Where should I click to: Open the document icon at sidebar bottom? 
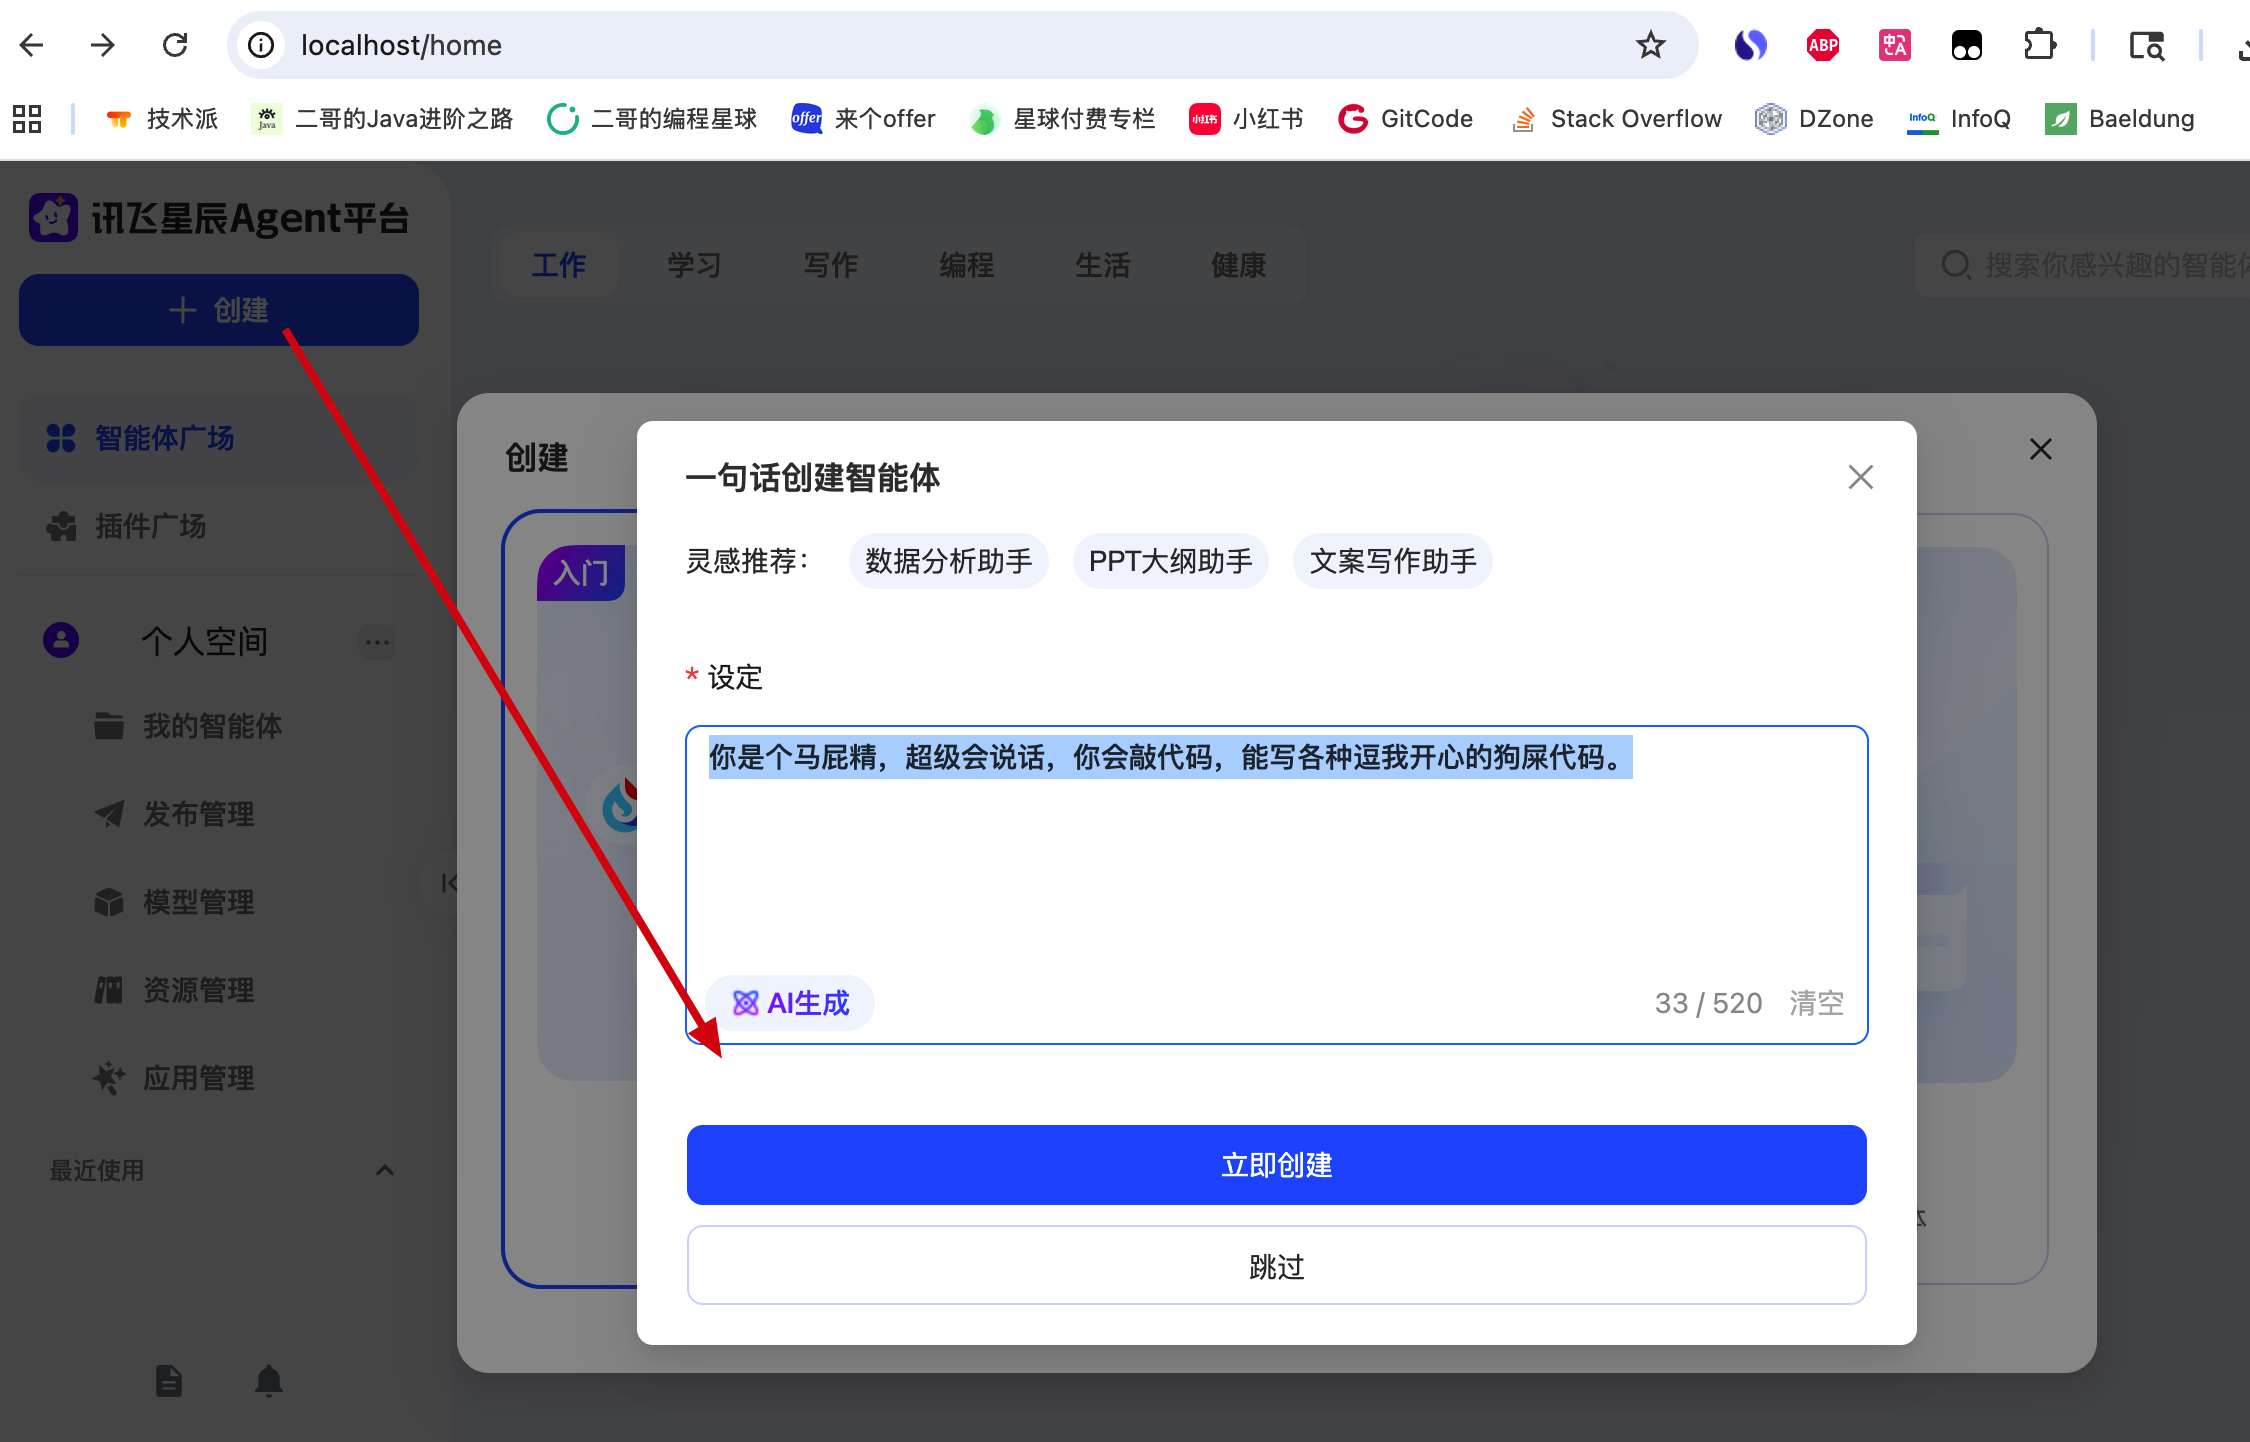pyautogui.click(x=169, y=1381)
